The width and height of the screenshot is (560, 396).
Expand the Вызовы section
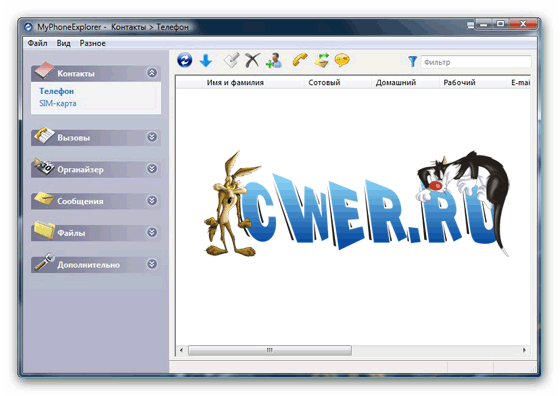click(152, 137)
